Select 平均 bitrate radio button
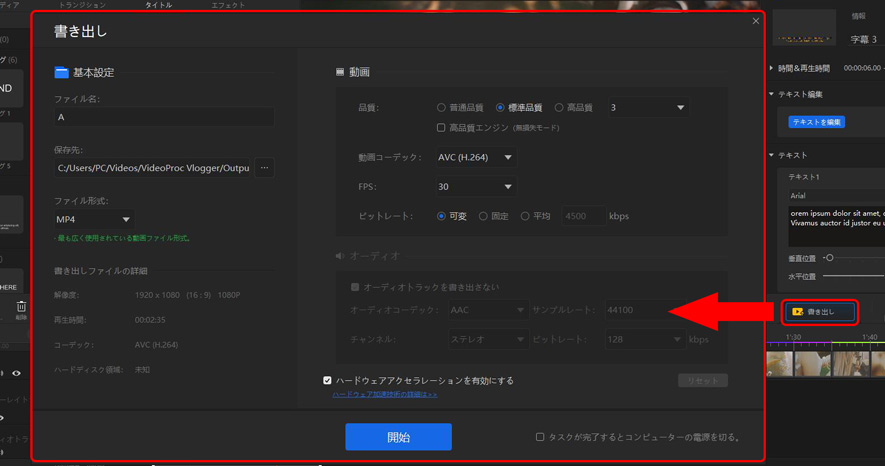 pyautogui.click(x=525, y=216)
